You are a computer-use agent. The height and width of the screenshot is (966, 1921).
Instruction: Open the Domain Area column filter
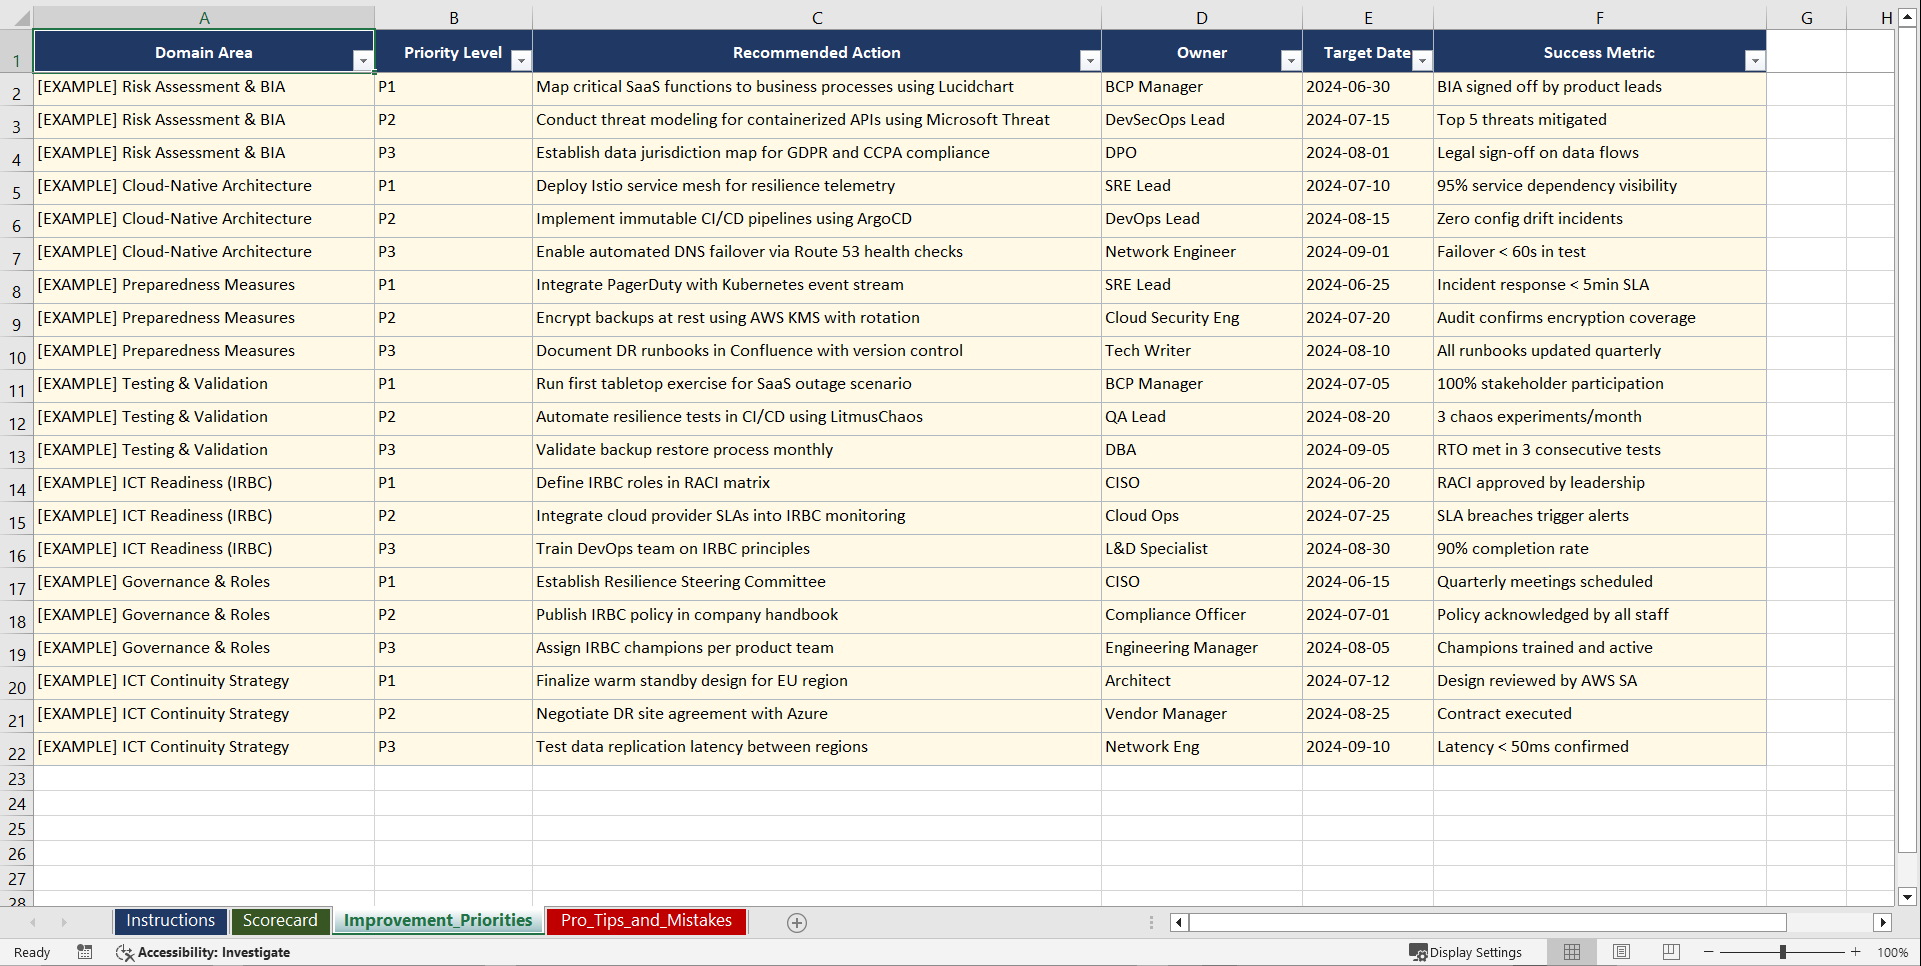click(x=363, y=61)
